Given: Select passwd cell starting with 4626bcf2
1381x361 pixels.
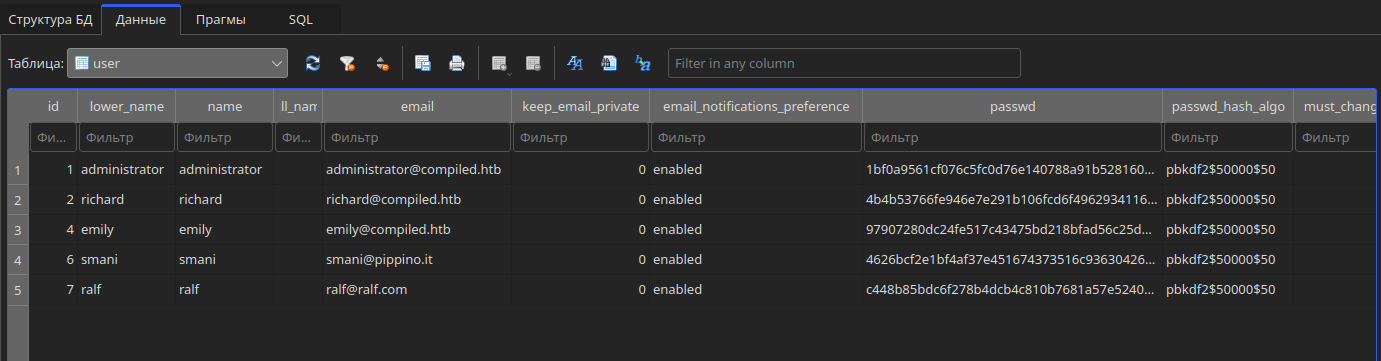Looking at the screenshot, I should [x=1013, y=260].
